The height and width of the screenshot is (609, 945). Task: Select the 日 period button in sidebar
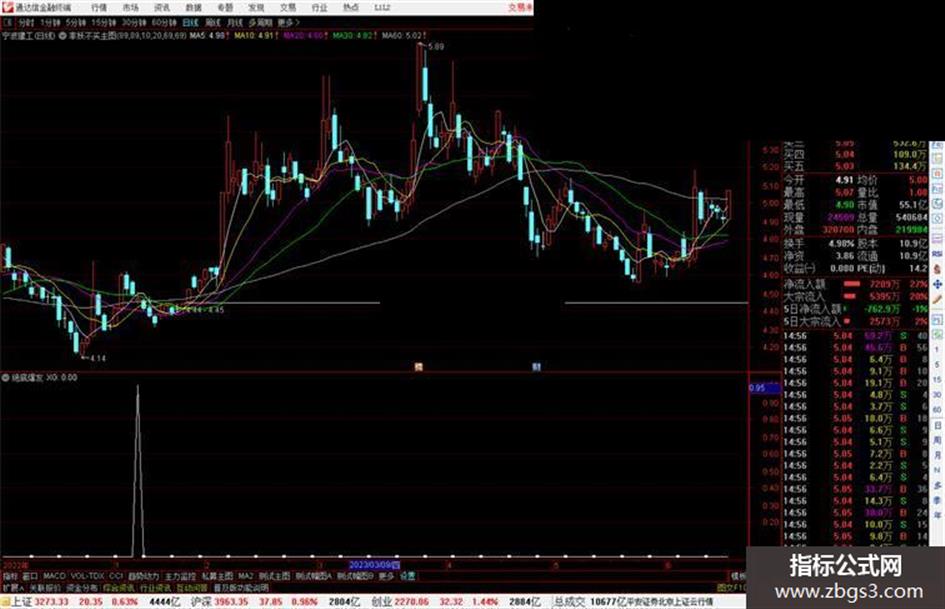tap(938, 425)
